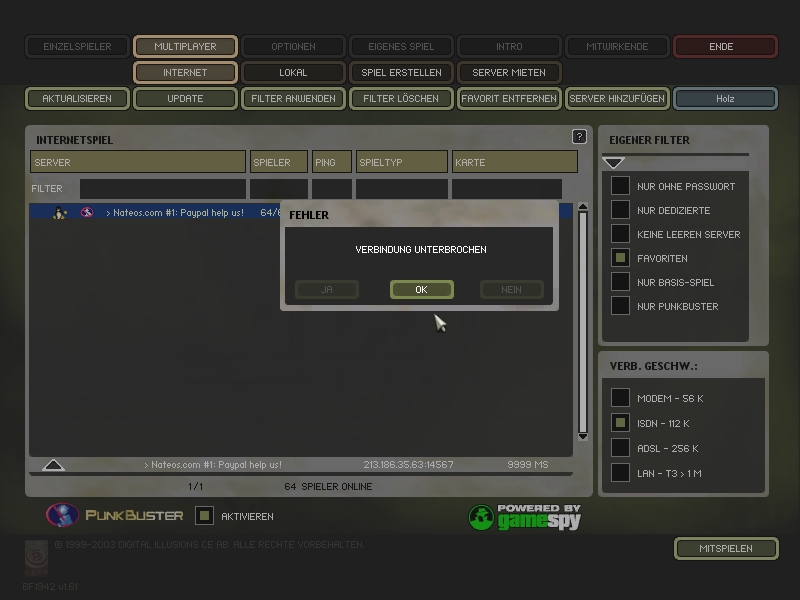
Task: Select the ADSL - 256 K connection speed
Action: pos(621,448)
